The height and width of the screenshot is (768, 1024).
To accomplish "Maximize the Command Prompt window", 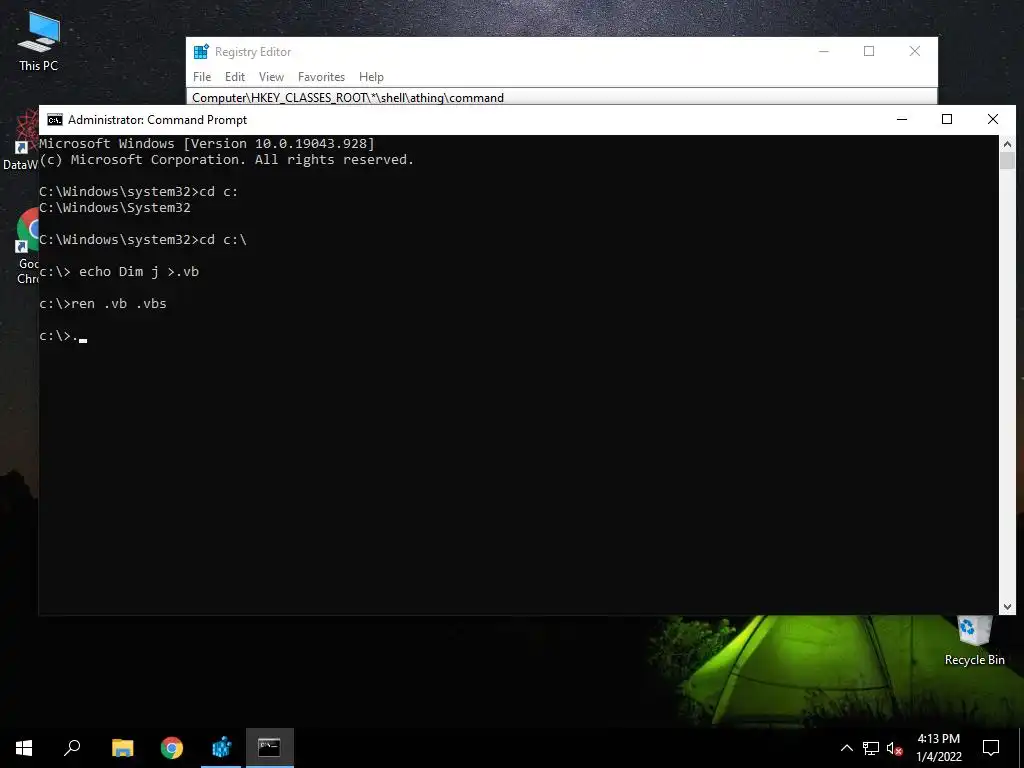I will coord(947,120).
